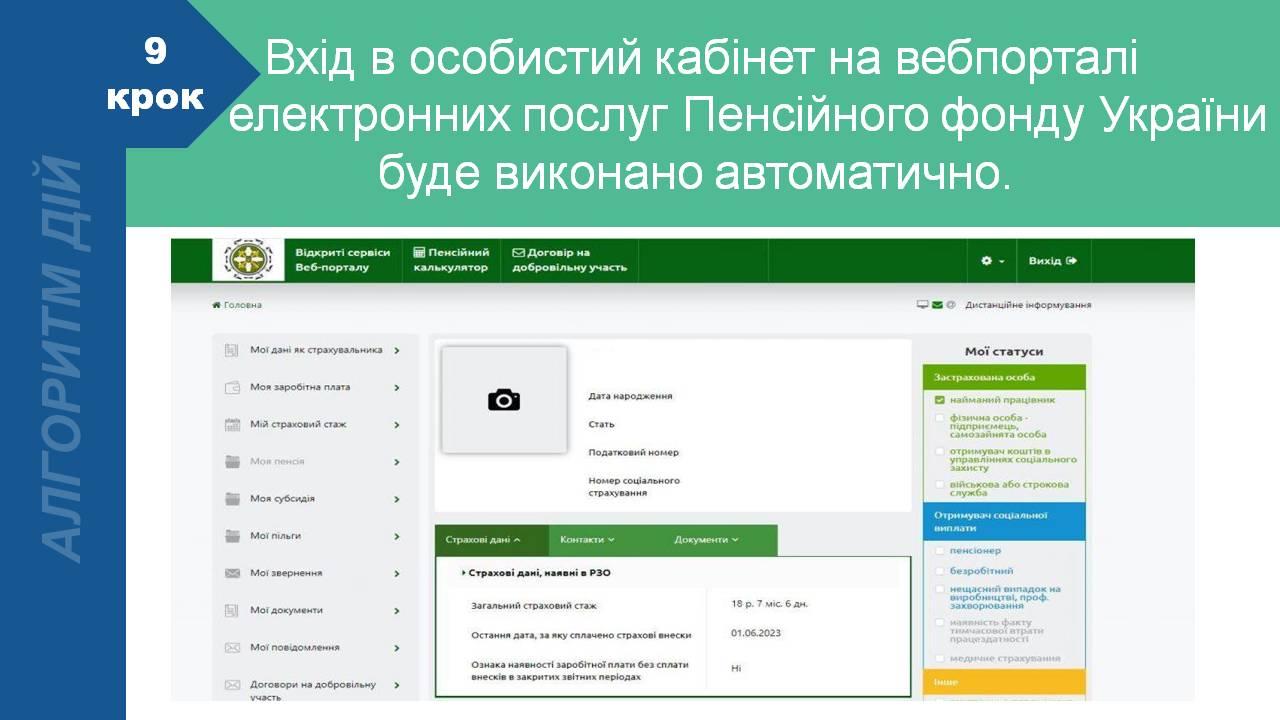Go to Головна breadcrumb
The width and height of the screenshot is (1280, 720).
[x=242, y=305]
